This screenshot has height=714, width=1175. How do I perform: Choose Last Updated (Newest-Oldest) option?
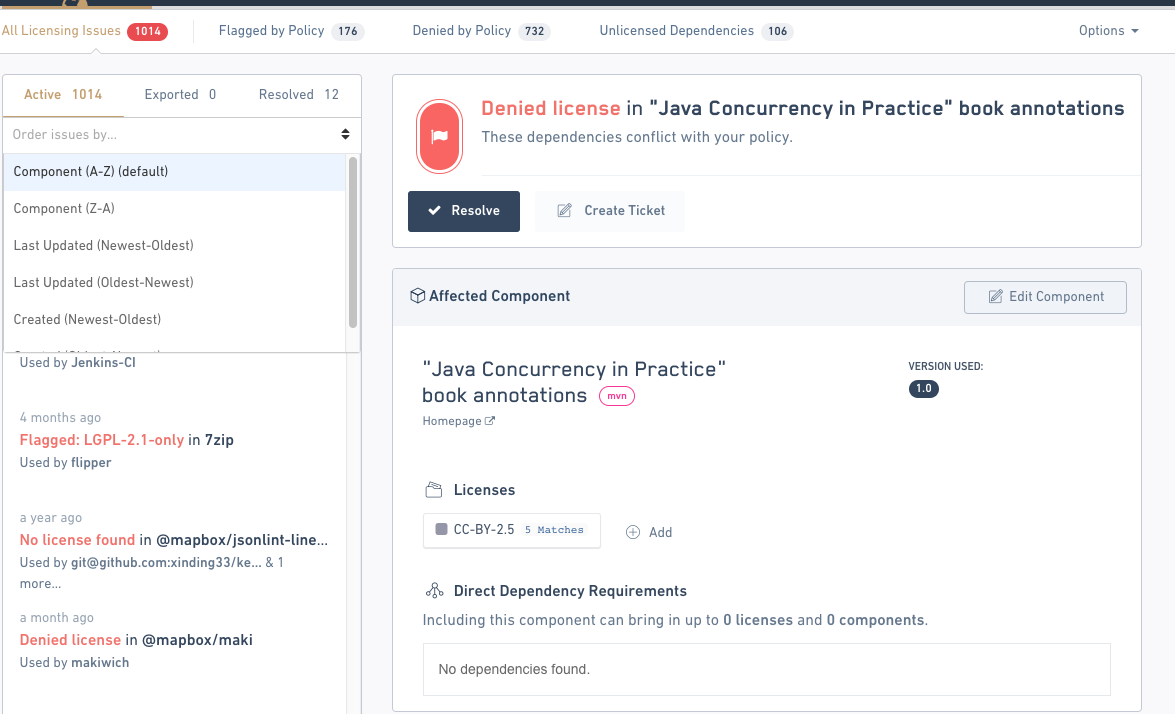pyautogui.click(x=175, y=245)
